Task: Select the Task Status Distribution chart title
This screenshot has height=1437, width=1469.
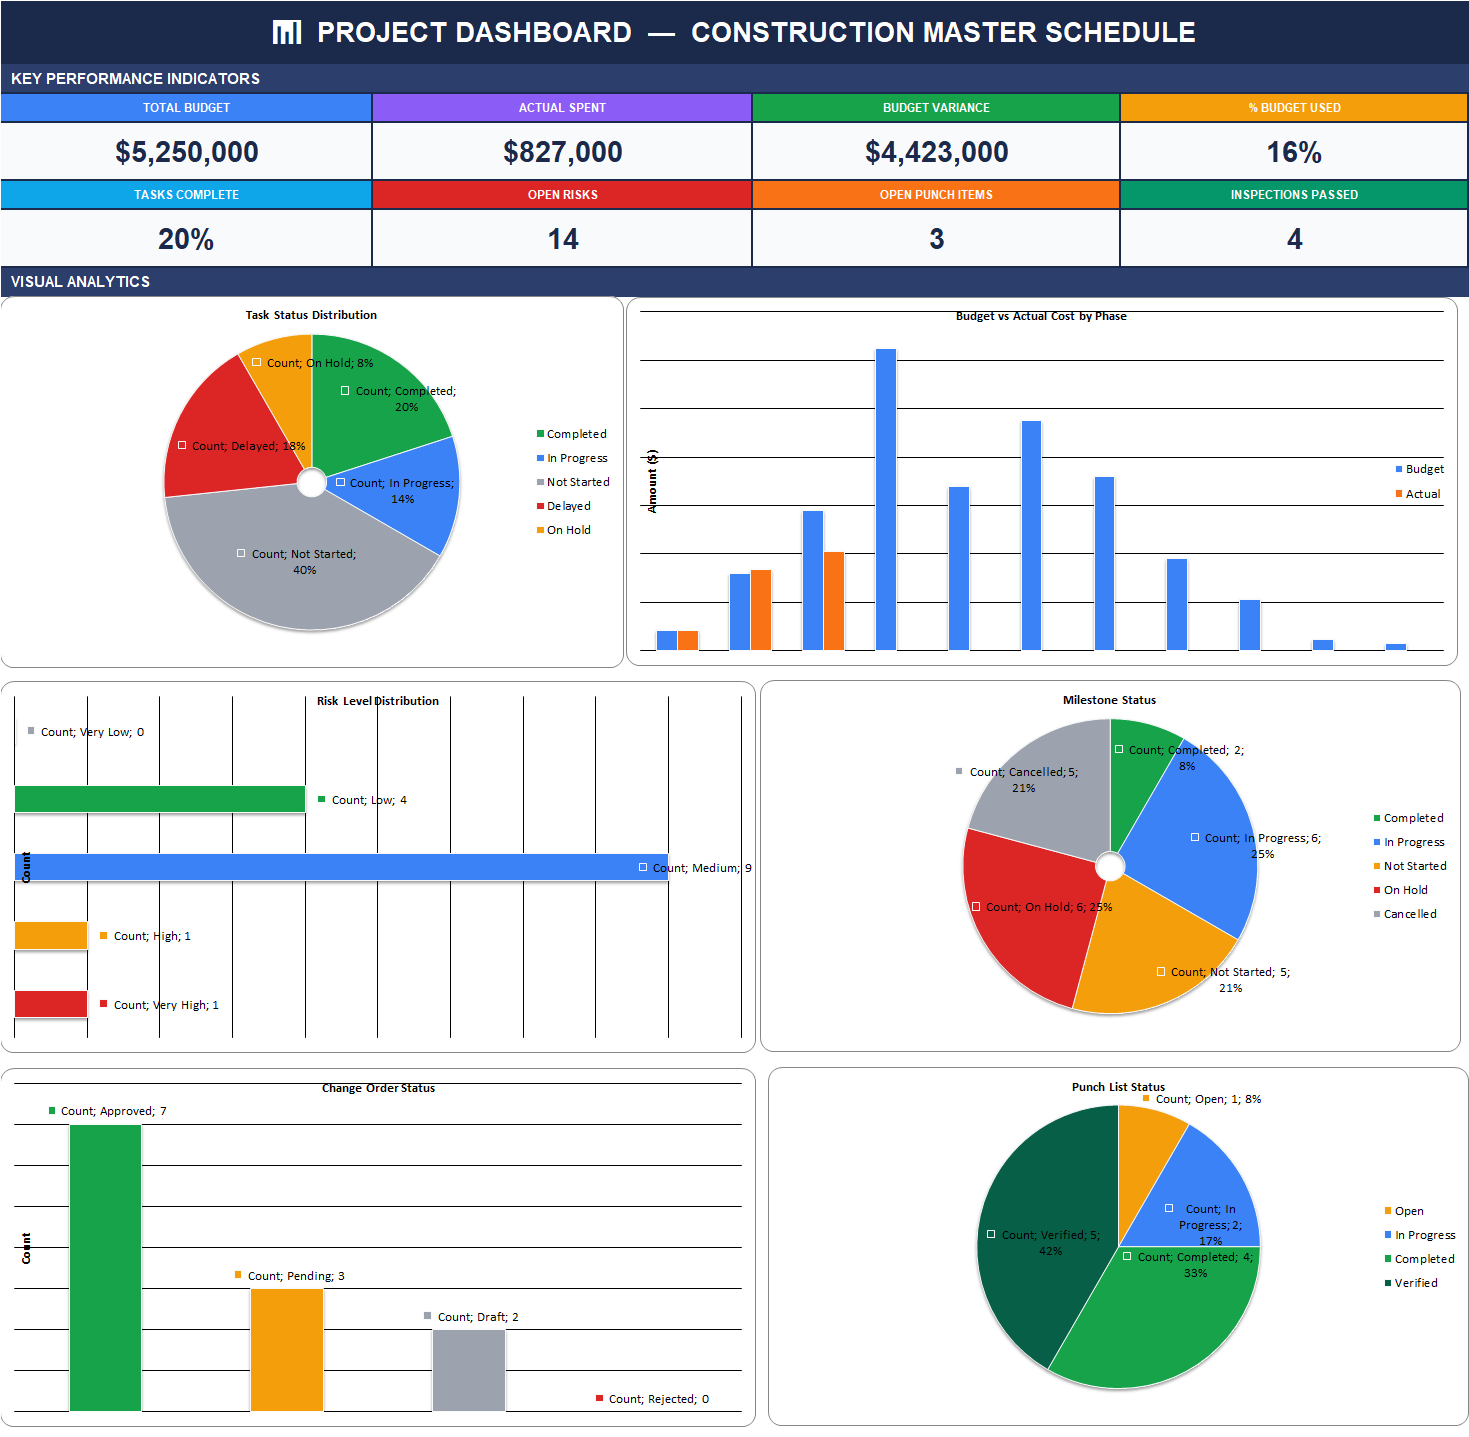Action: tap(311, 315)
